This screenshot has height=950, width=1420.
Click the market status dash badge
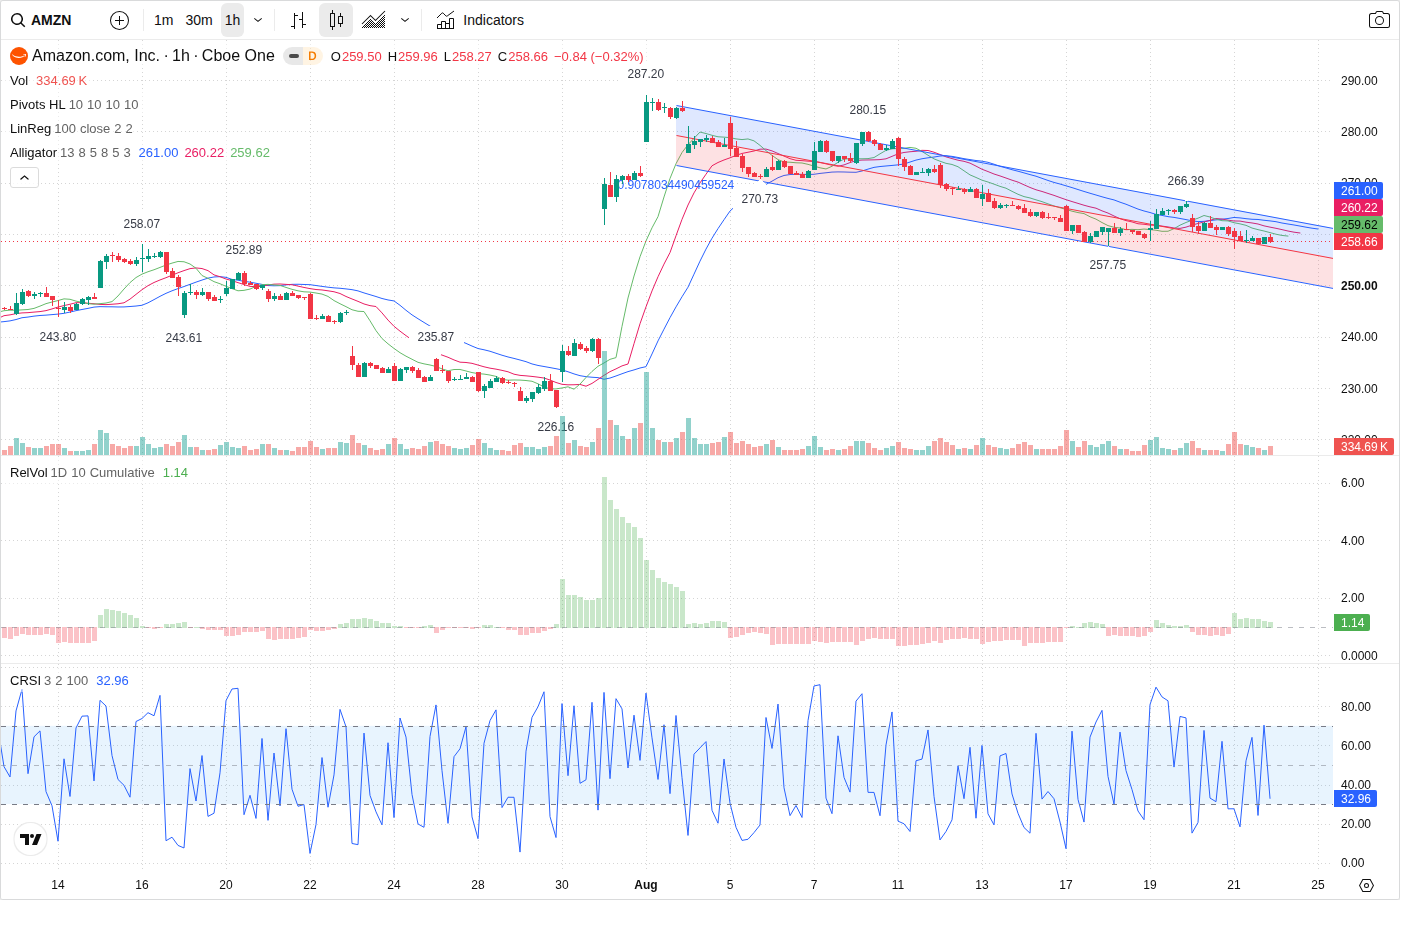(x=294, y=56)
